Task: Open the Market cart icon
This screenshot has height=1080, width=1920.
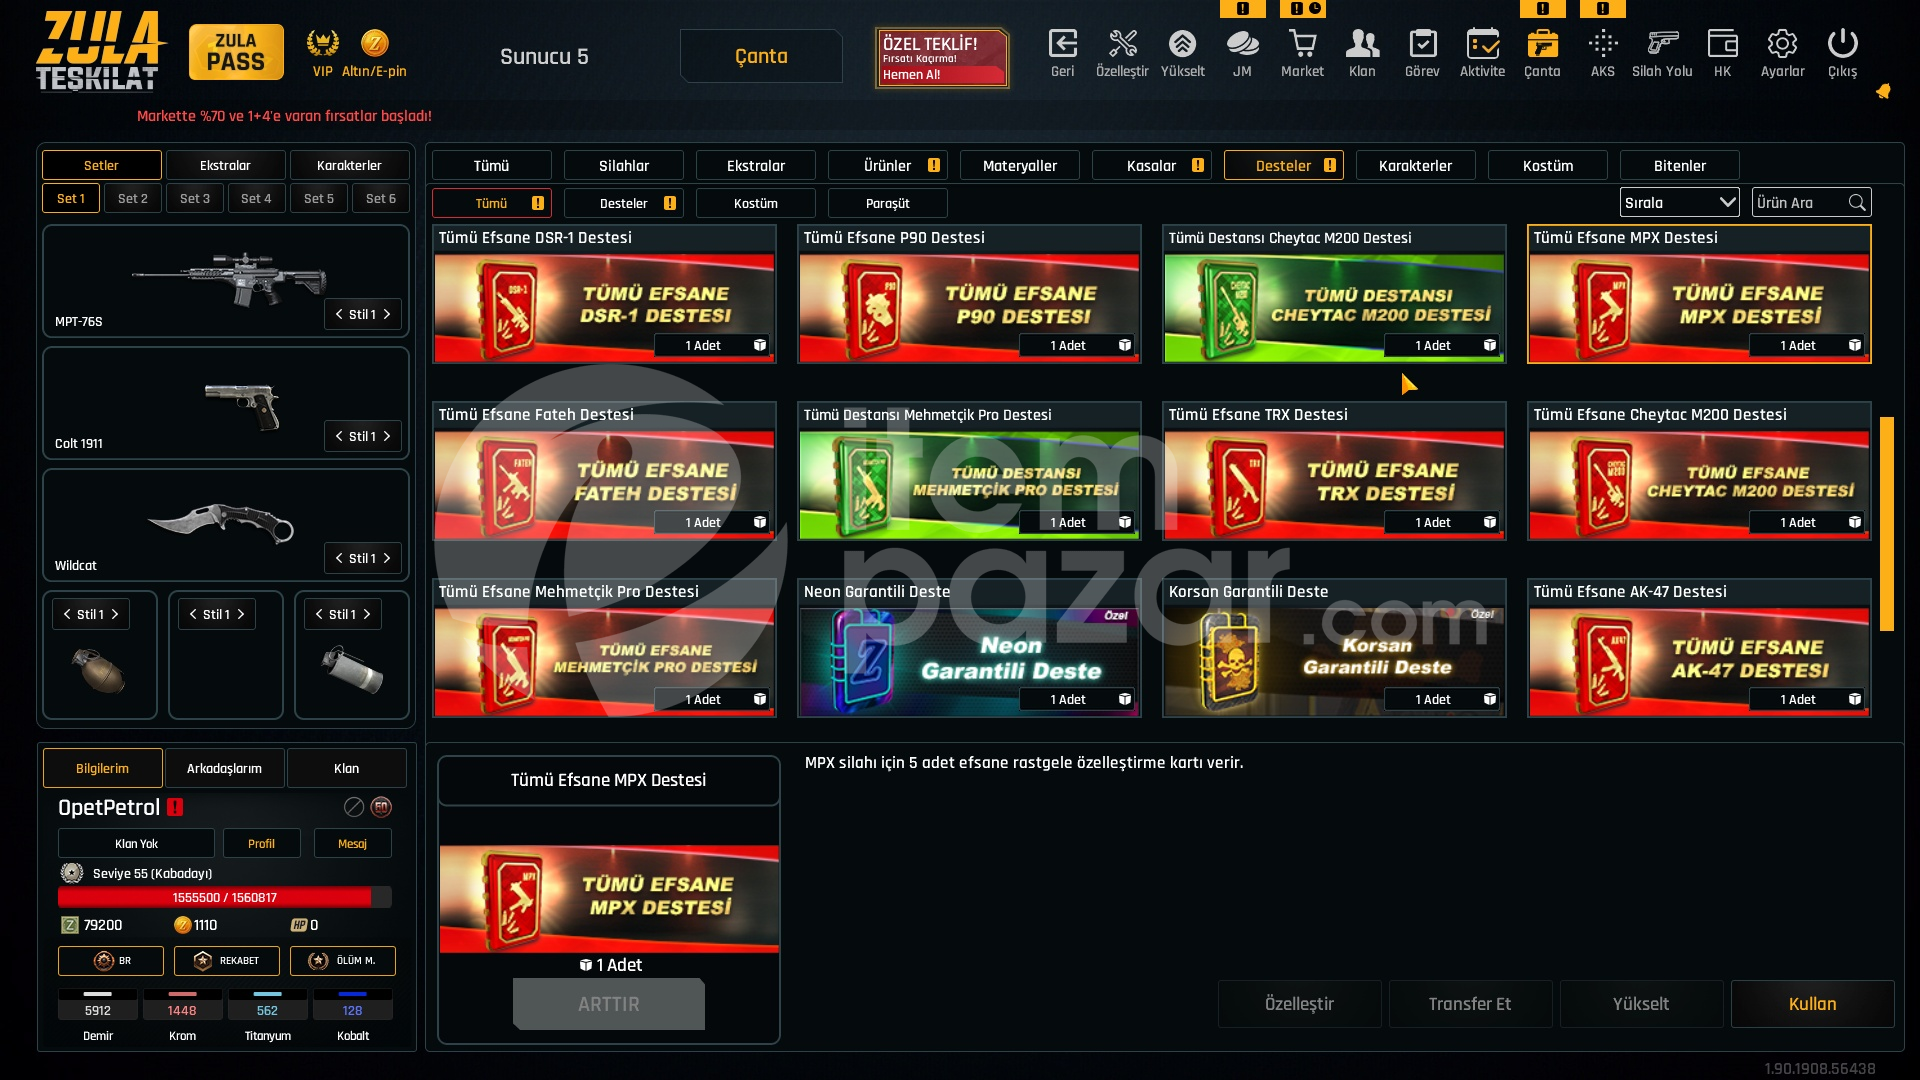Action: coord(1302,44)
